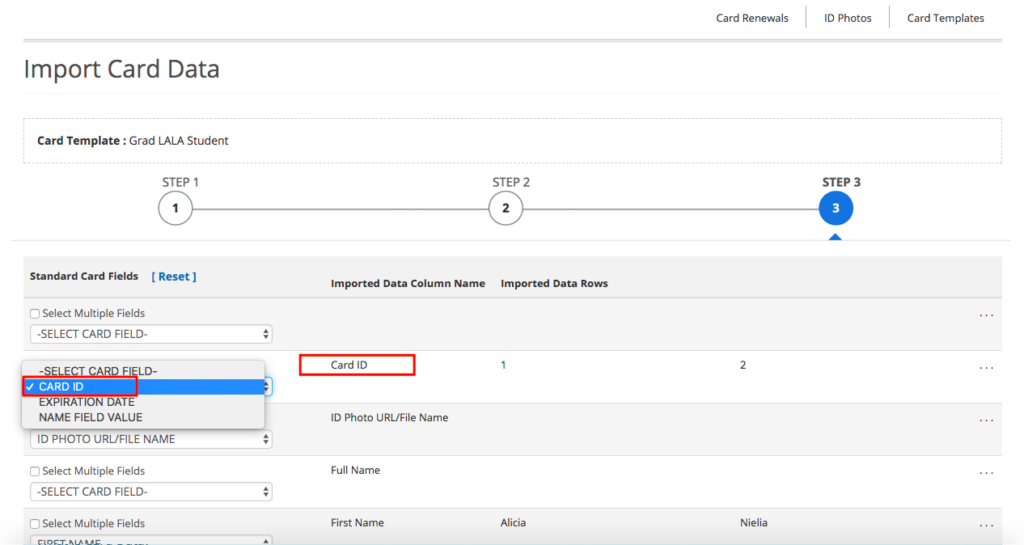
Task: Click the Full Name column text
Action: tap(355, 470)
